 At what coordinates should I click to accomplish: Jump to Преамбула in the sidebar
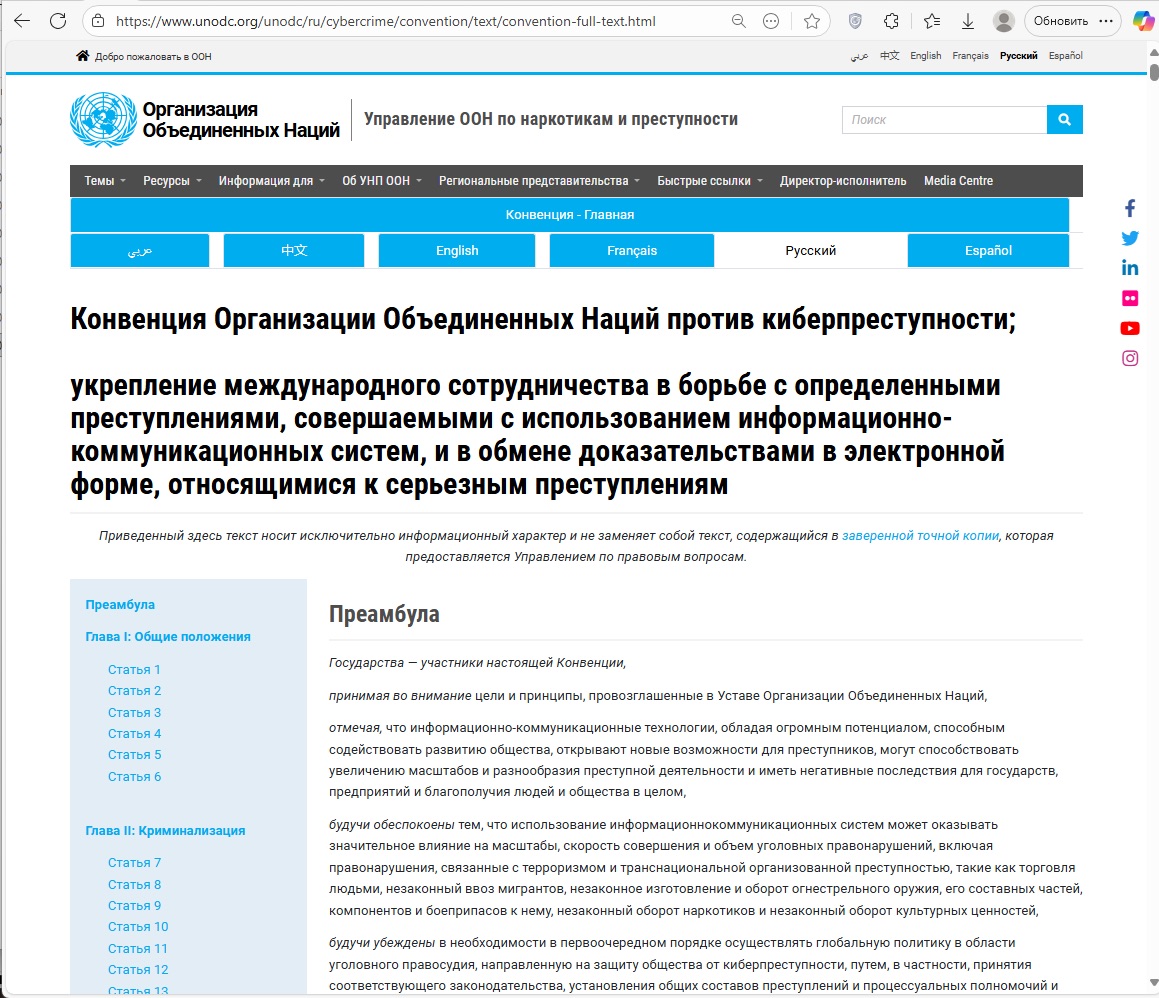click(x=120, y=605)
